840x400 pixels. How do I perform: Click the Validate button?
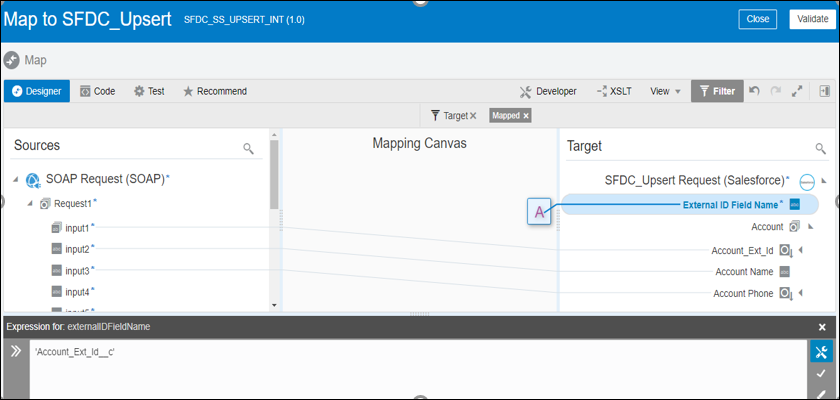(x=812, y=19)
